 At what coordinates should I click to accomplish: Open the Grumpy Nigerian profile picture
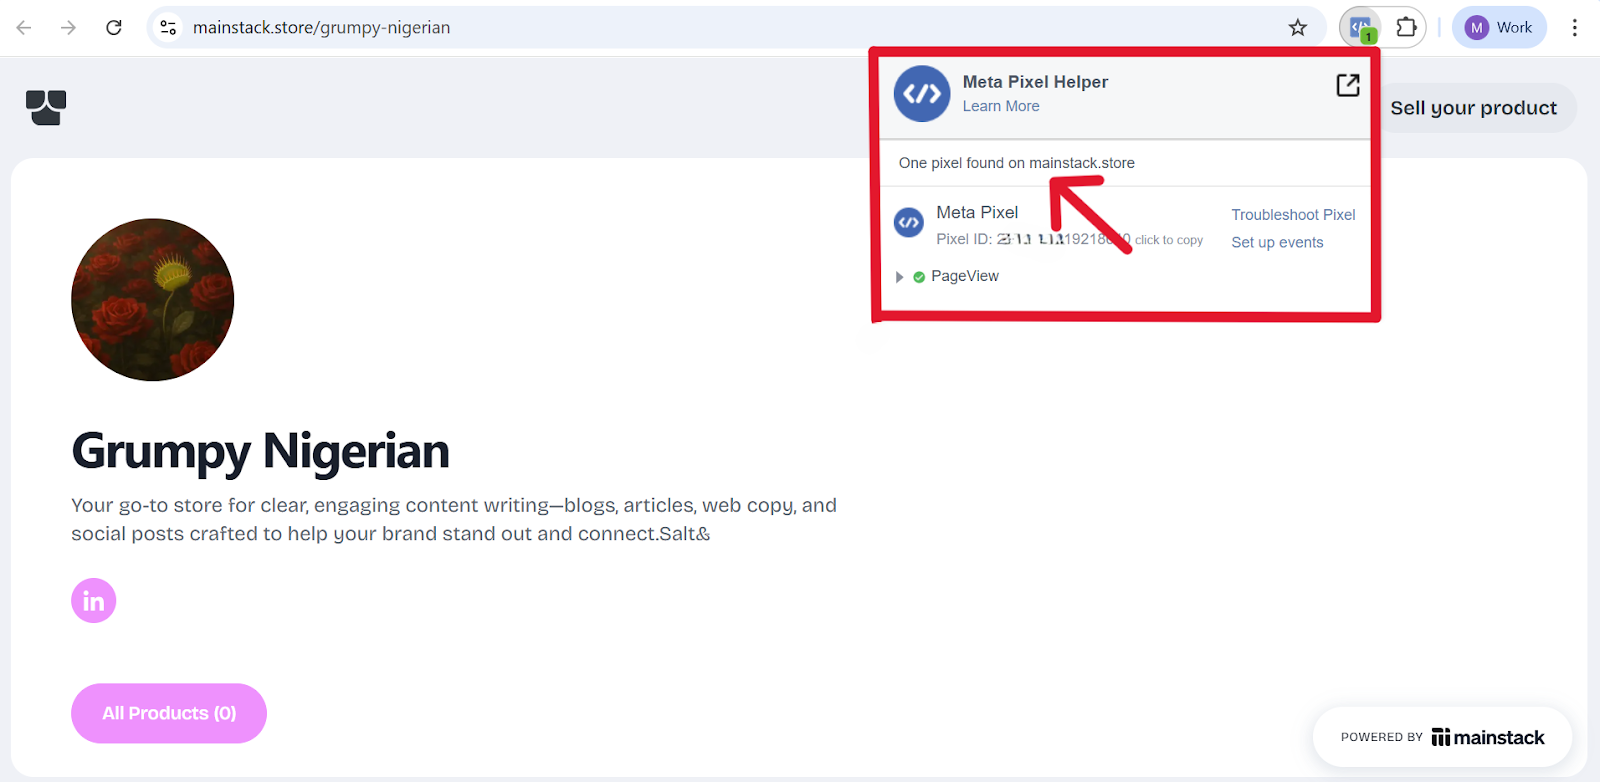[153, 300]
